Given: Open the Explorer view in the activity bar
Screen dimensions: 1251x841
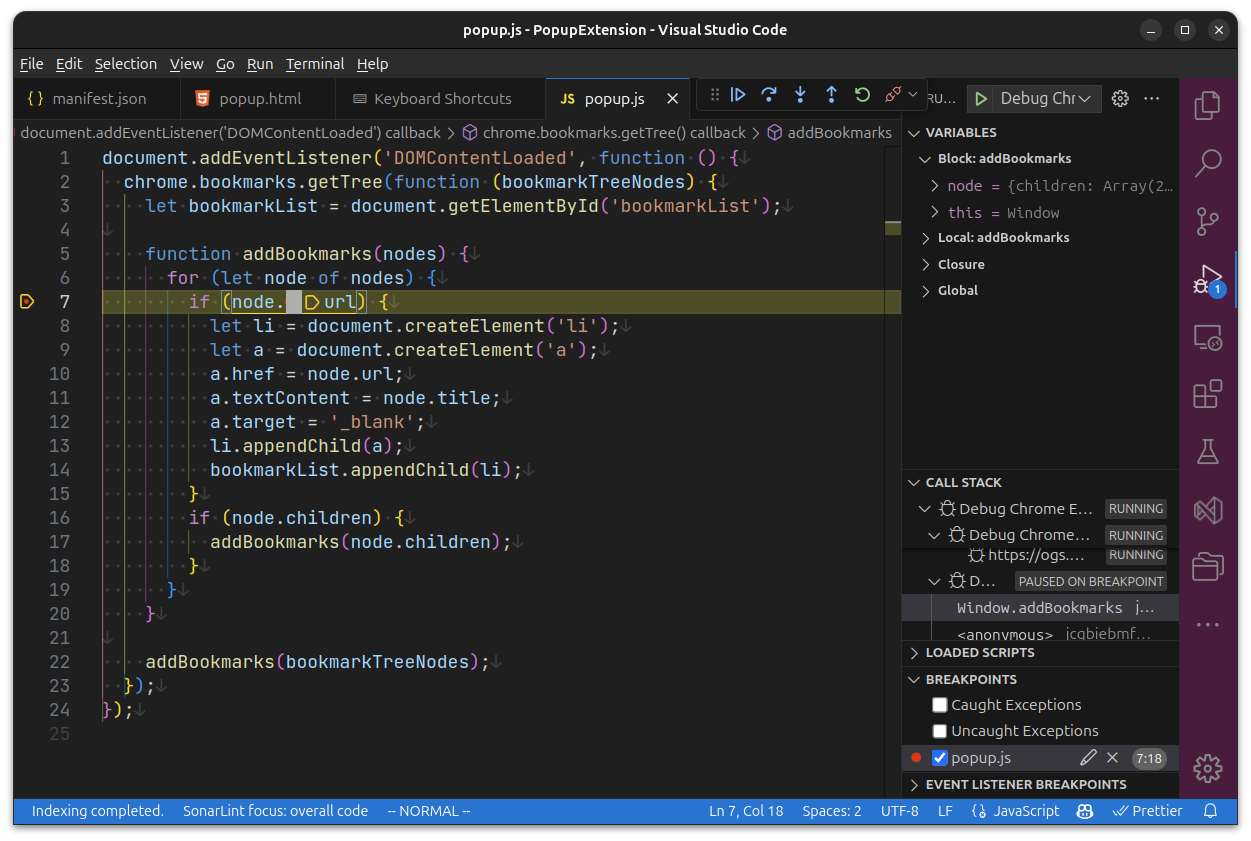Looking at the screenshot, I should (1208, 105).
